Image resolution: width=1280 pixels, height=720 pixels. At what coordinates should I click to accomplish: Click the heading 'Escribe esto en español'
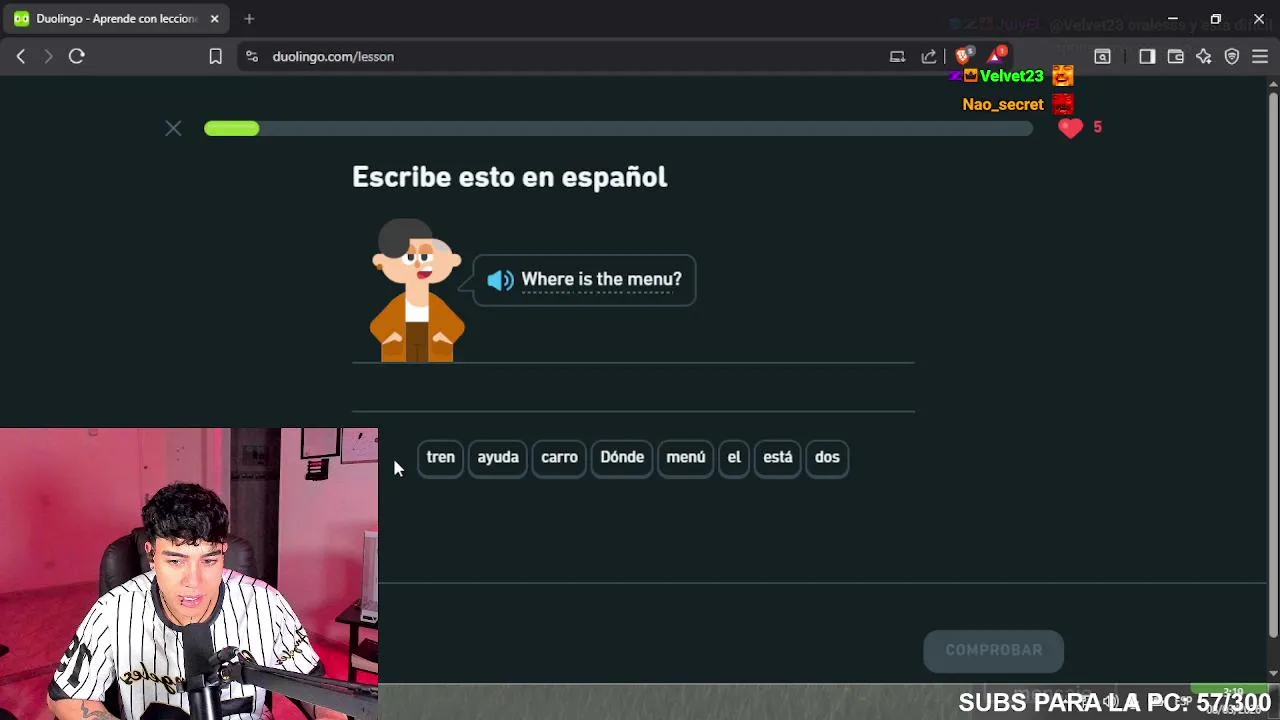[x=509, y=177]
